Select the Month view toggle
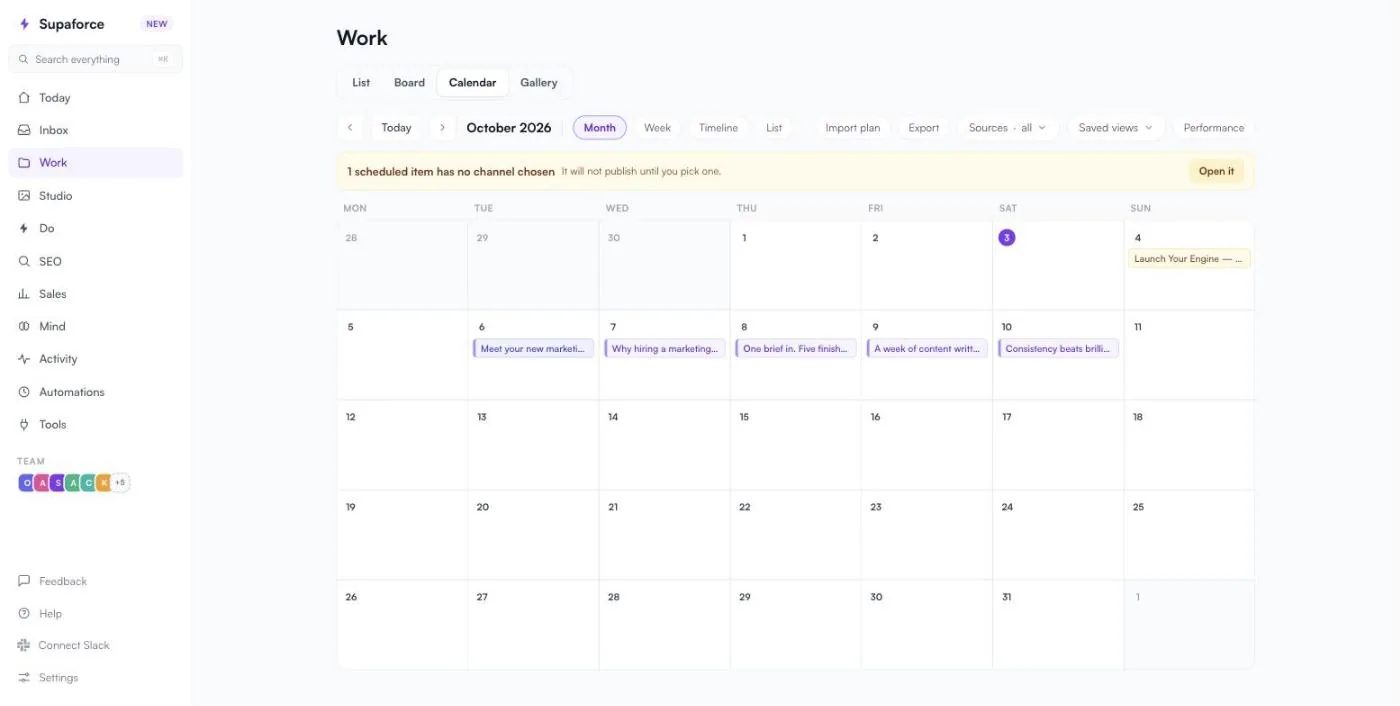The height and width of the screenshot is (706, 1400). tap(600, 128)
